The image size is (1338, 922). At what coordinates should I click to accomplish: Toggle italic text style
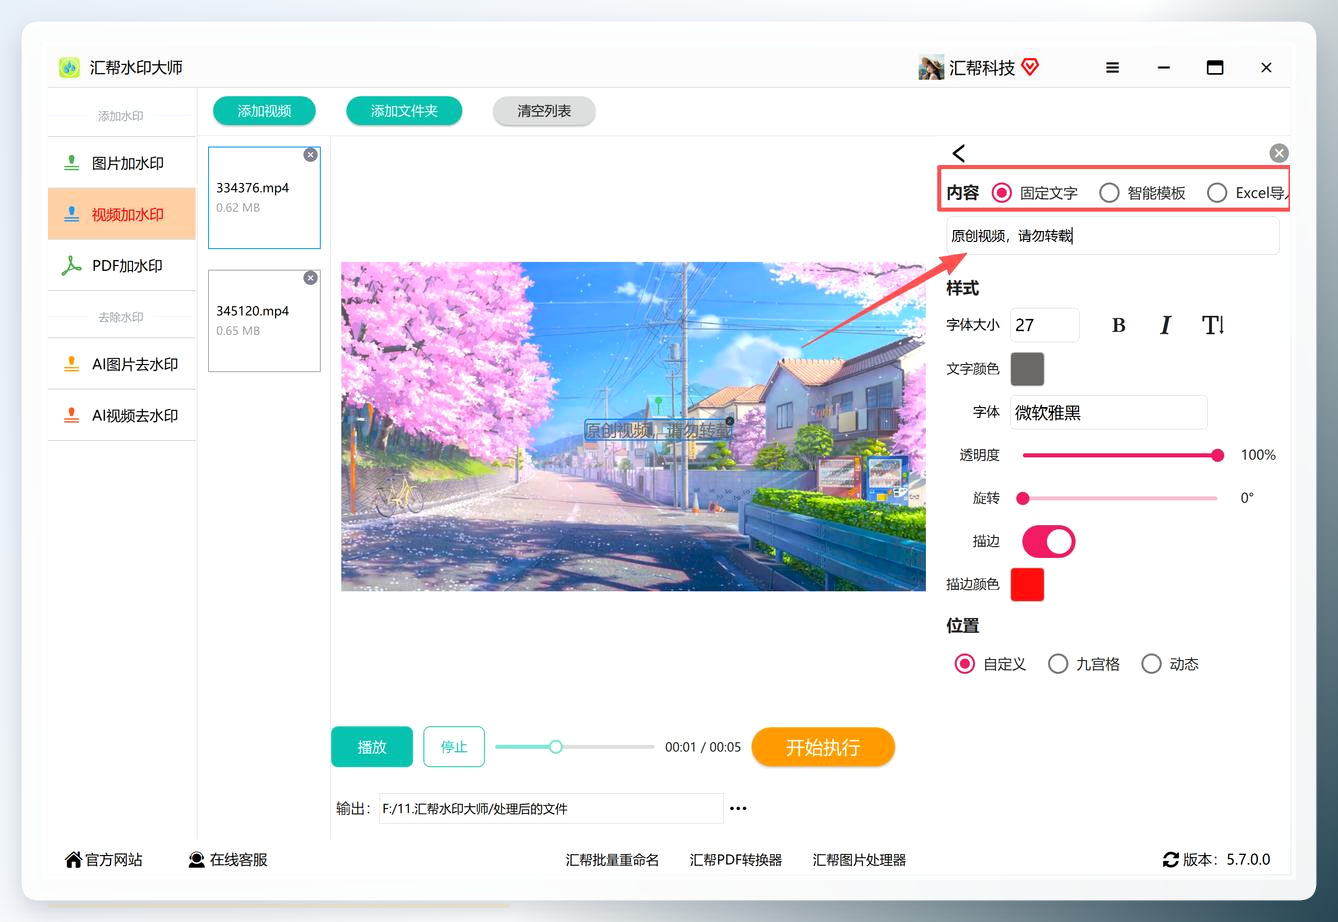point(1165,325)
